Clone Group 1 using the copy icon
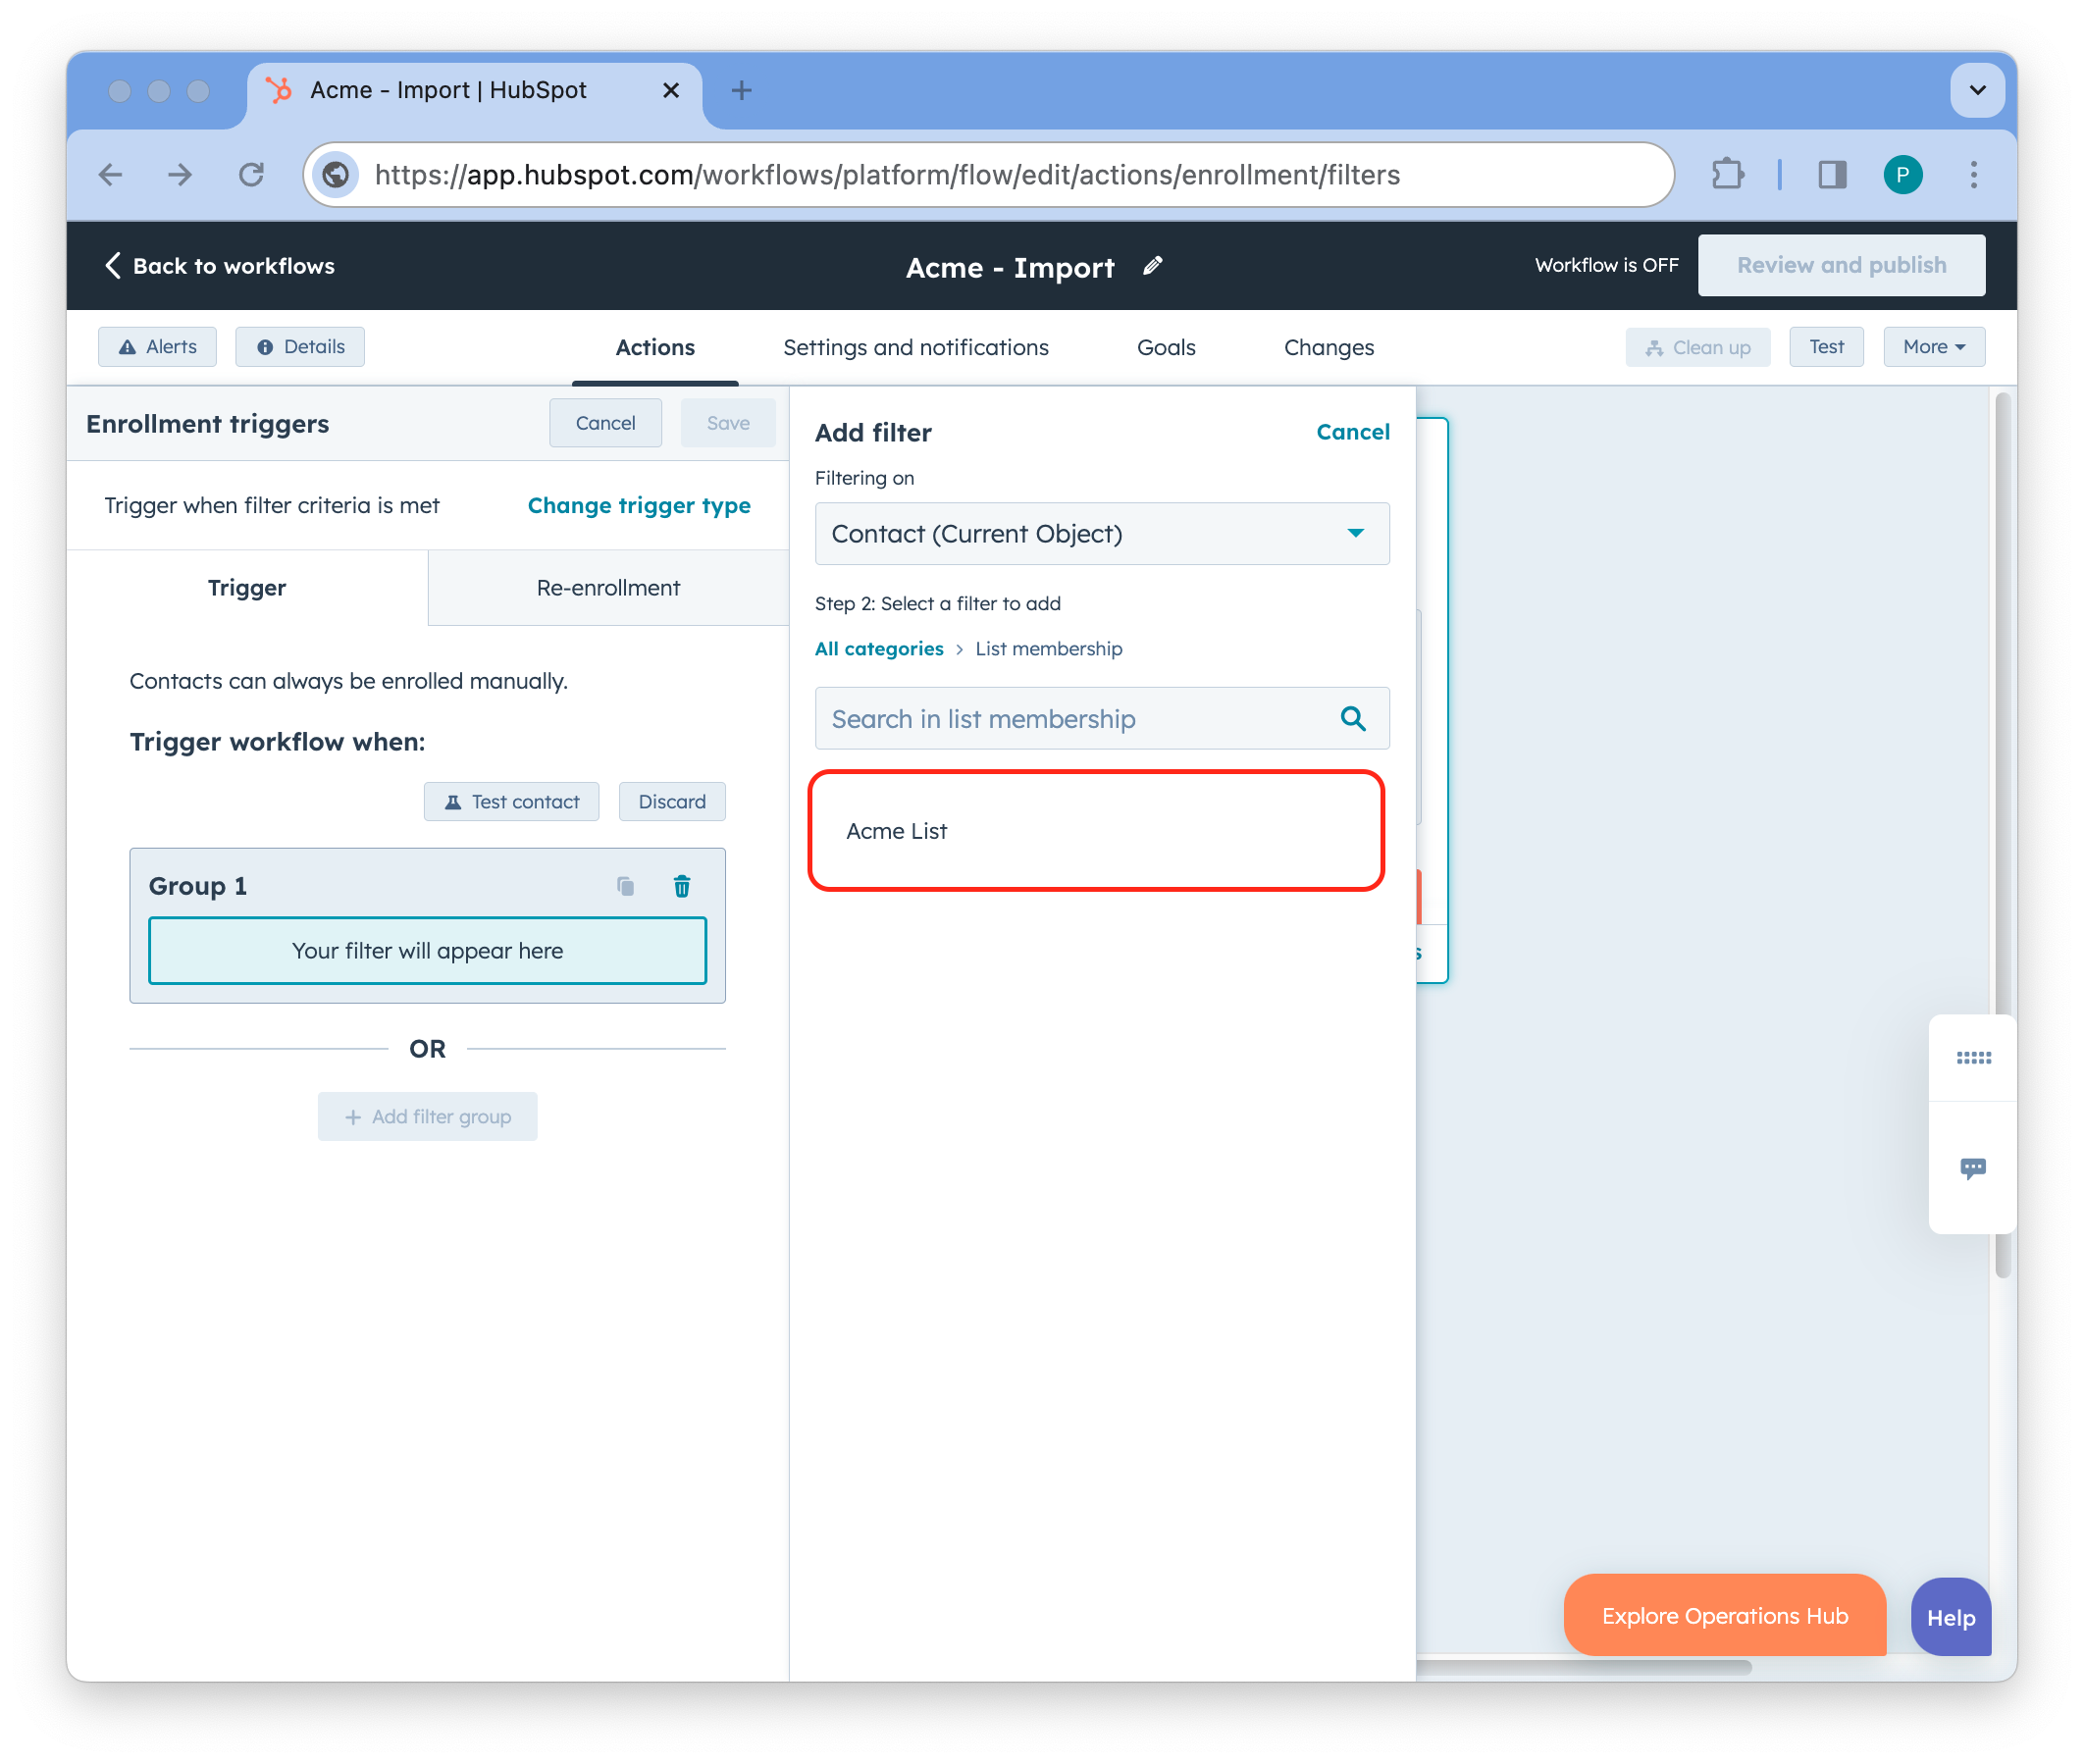The image size is (2084, 1764). (625, 886)
